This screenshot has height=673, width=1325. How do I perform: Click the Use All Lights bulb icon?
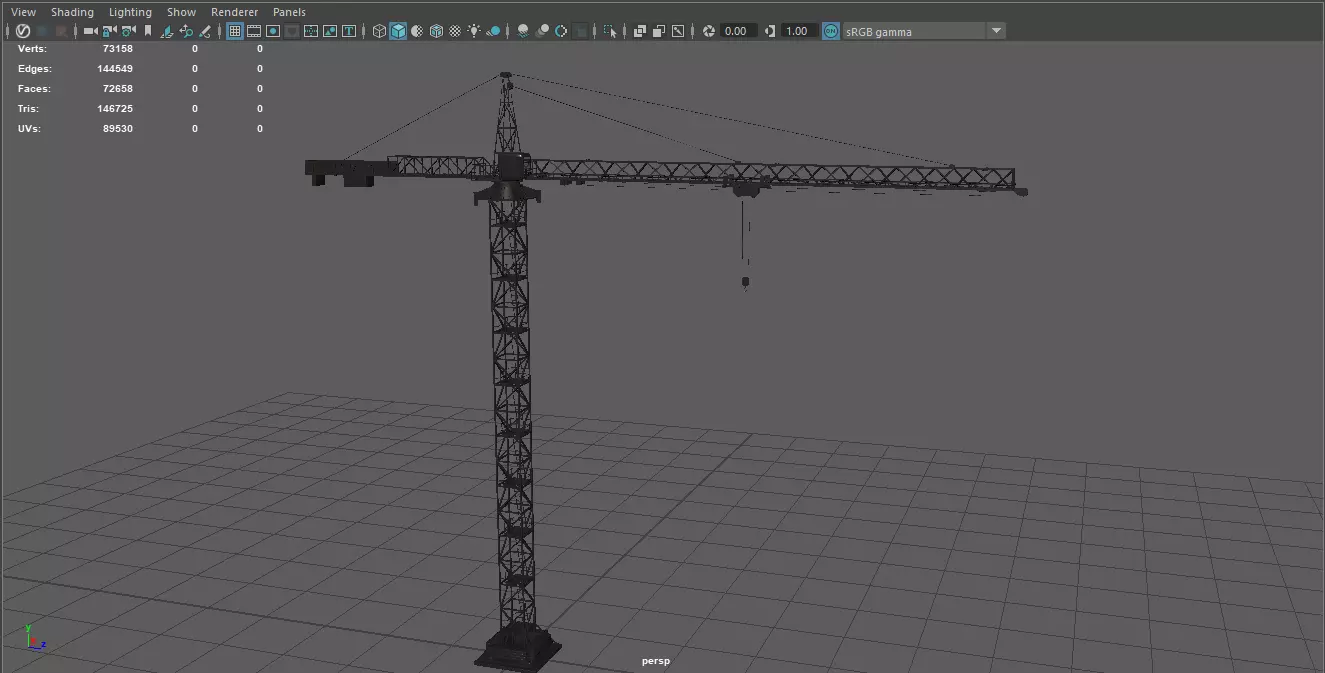click(474, 31)
